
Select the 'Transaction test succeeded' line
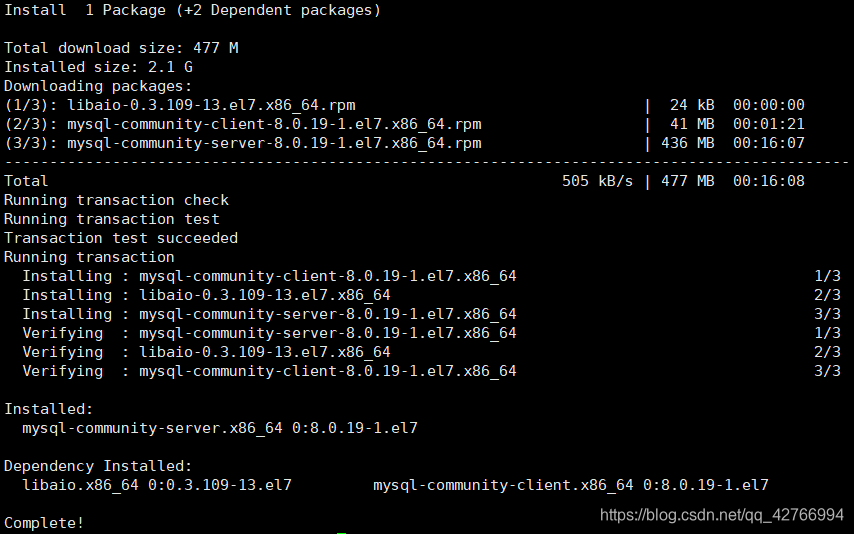121,238
